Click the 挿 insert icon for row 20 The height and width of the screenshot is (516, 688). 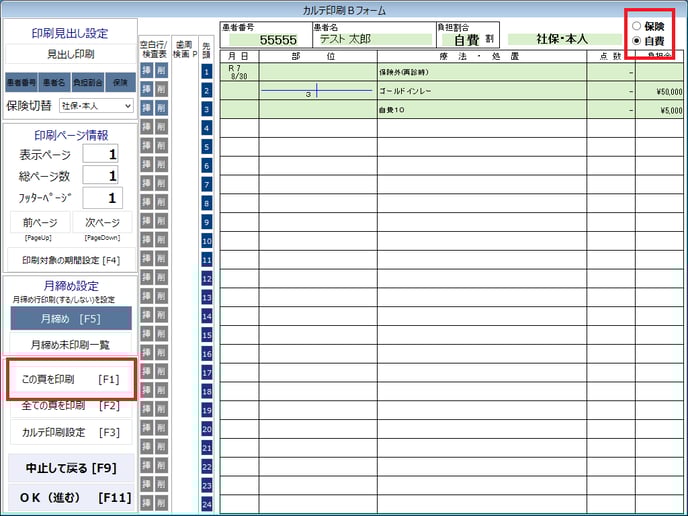145,428
